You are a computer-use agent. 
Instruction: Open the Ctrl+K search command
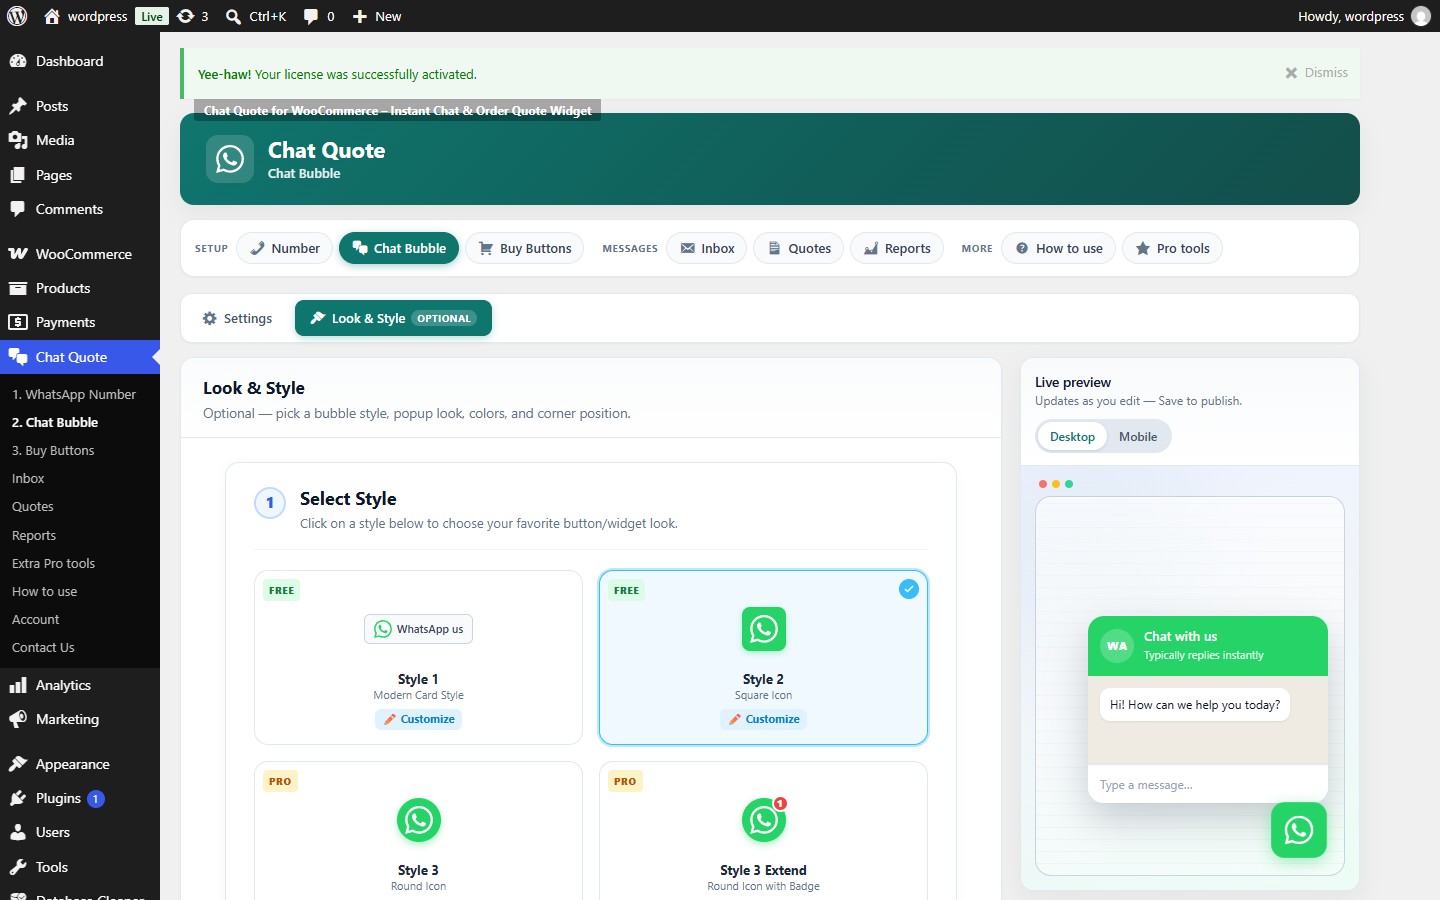(256, 16)
